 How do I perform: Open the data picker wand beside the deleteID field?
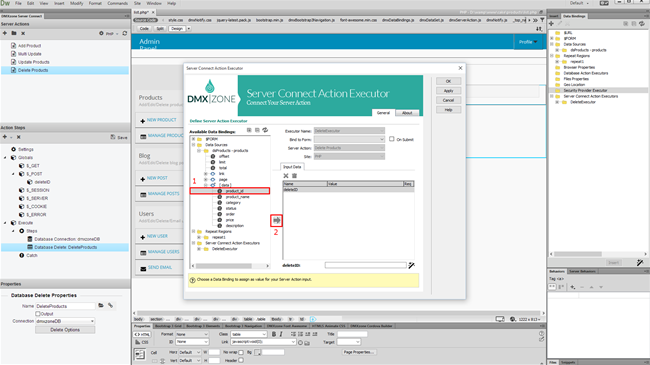point(412,265)
